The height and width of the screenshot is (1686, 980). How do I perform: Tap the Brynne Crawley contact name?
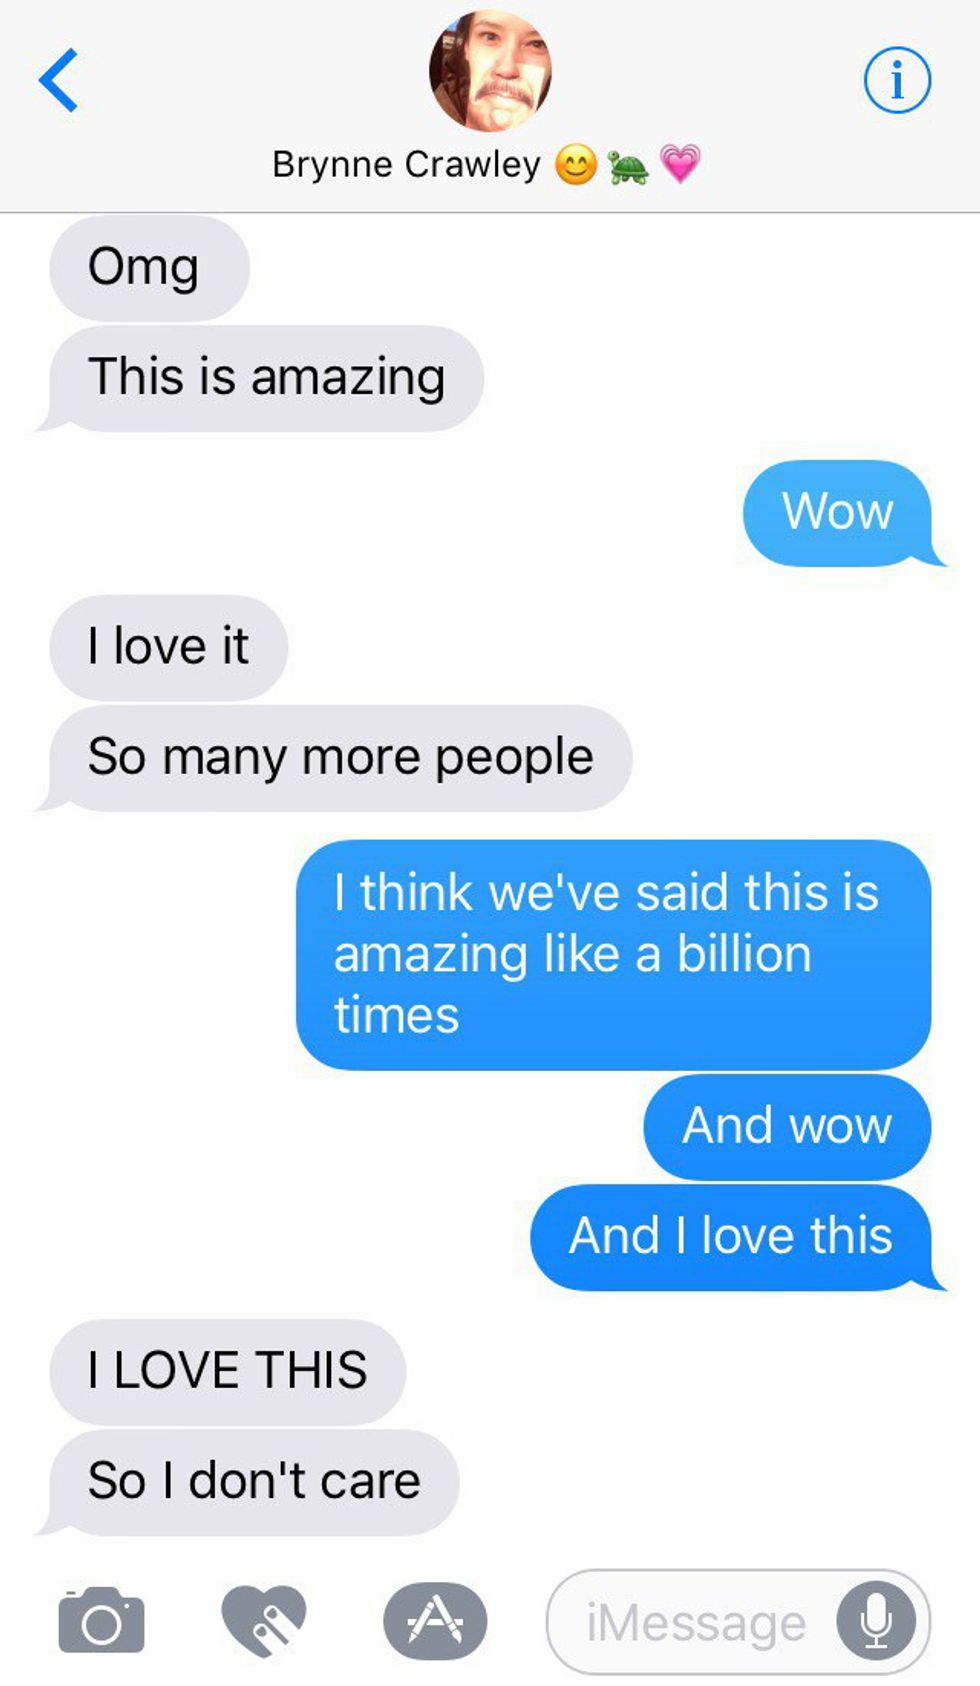point(406,164)
